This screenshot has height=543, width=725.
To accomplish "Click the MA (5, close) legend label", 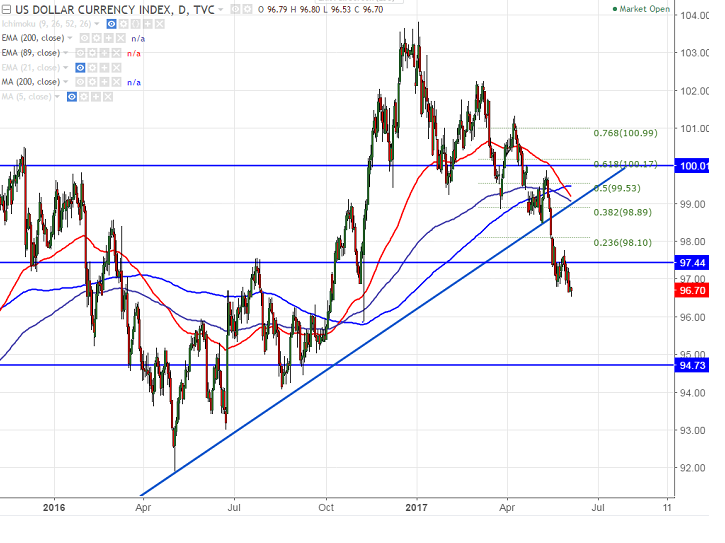I will 27,97.
